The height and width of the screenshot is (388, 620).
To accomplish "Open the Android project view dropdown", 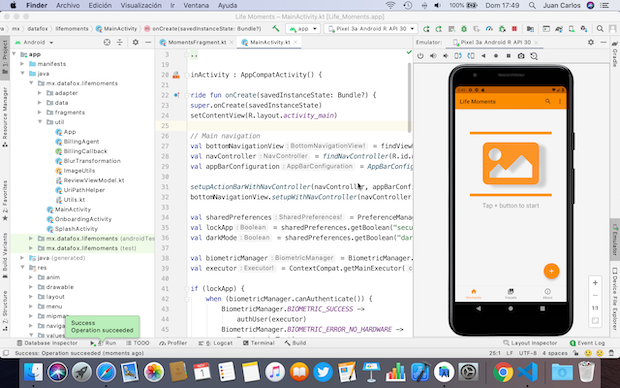I will [x=34, y=42].
